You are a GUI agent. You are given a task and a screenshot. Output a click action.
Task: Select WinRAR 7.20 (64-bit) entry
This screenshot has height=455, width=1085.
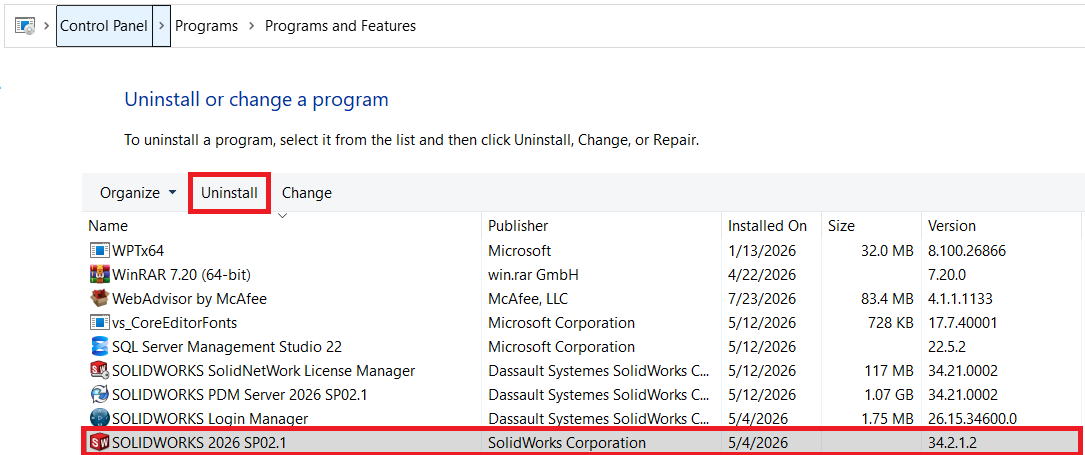[181, 275]
